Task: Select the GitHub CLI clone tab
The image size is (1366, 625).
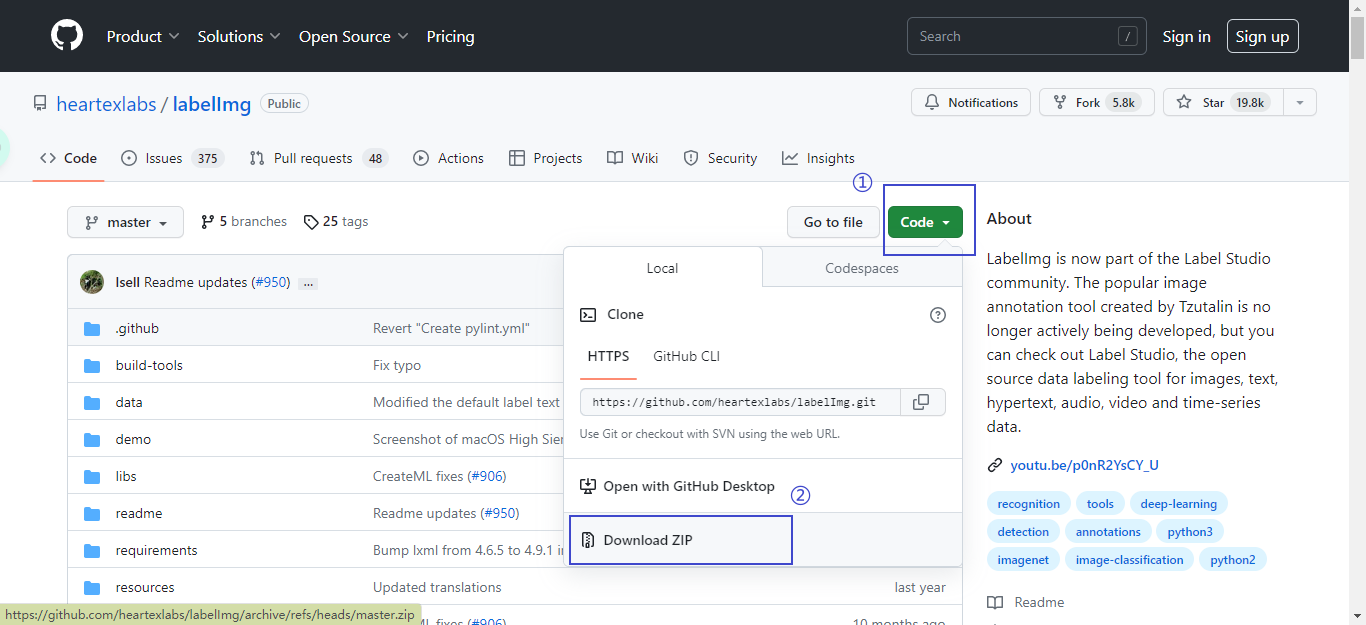Action: point(686,356)
